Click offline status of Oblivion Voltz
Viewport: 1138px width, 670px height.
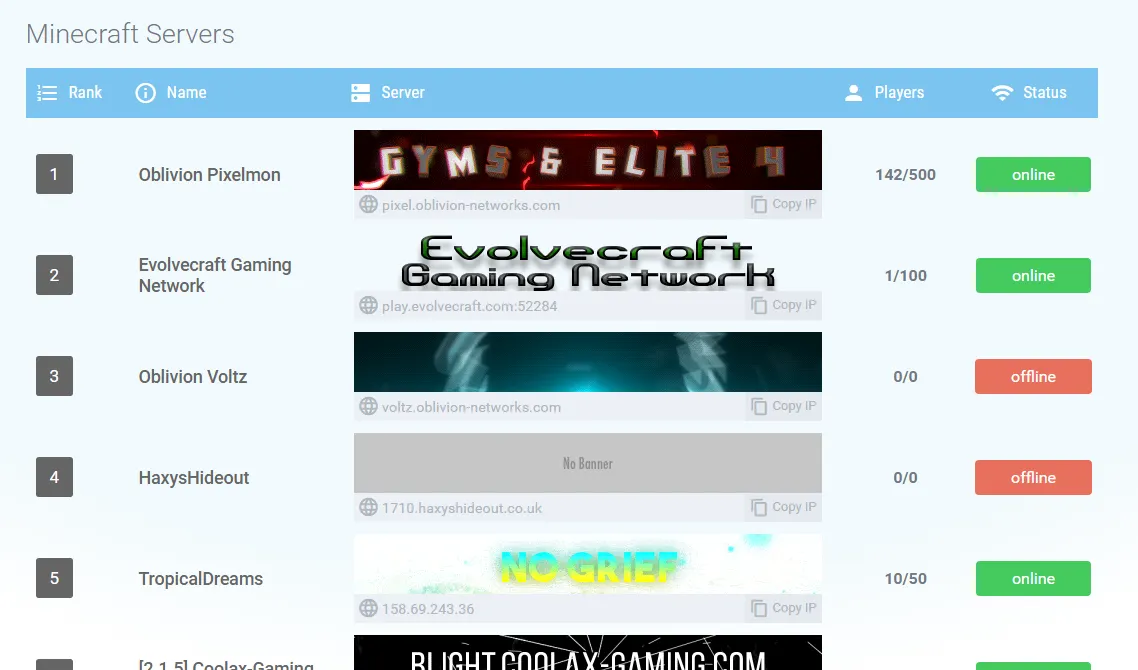click(x=1033, y=376)
